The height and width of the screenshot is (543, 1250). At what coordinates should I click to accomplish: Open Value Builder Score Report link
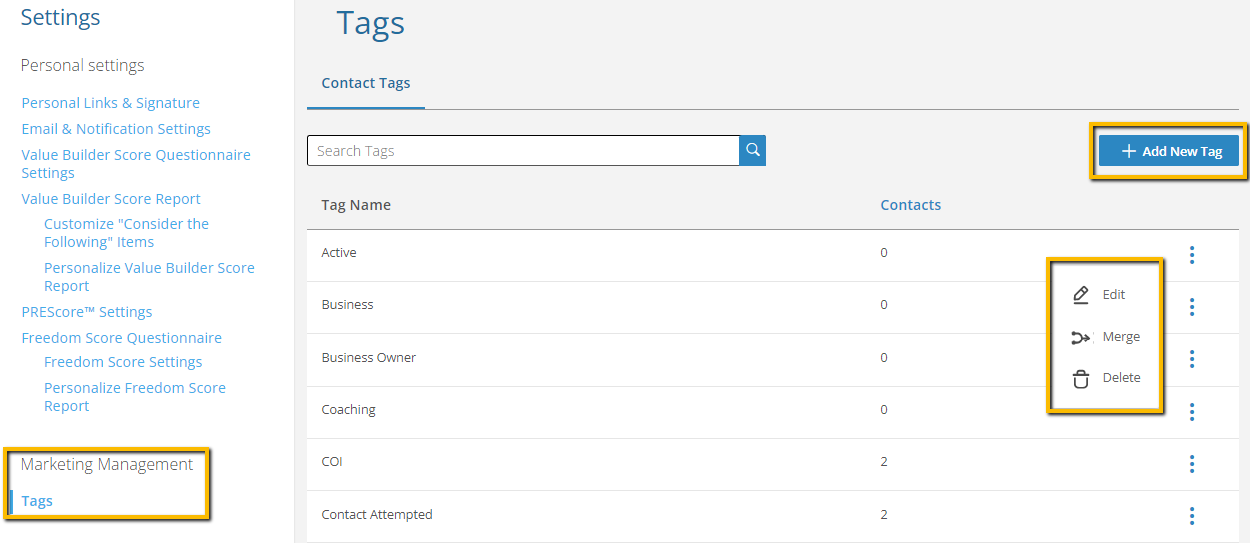(x=111, y=199)
